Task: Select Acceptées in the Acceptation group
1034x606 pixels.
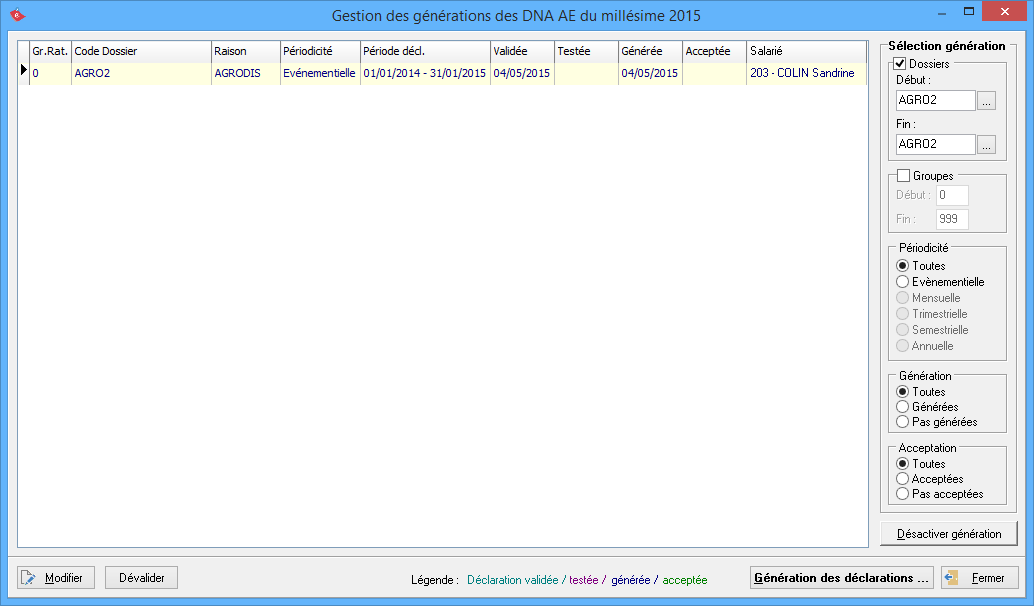Action: pyautogui.click(x=903, y=479)
